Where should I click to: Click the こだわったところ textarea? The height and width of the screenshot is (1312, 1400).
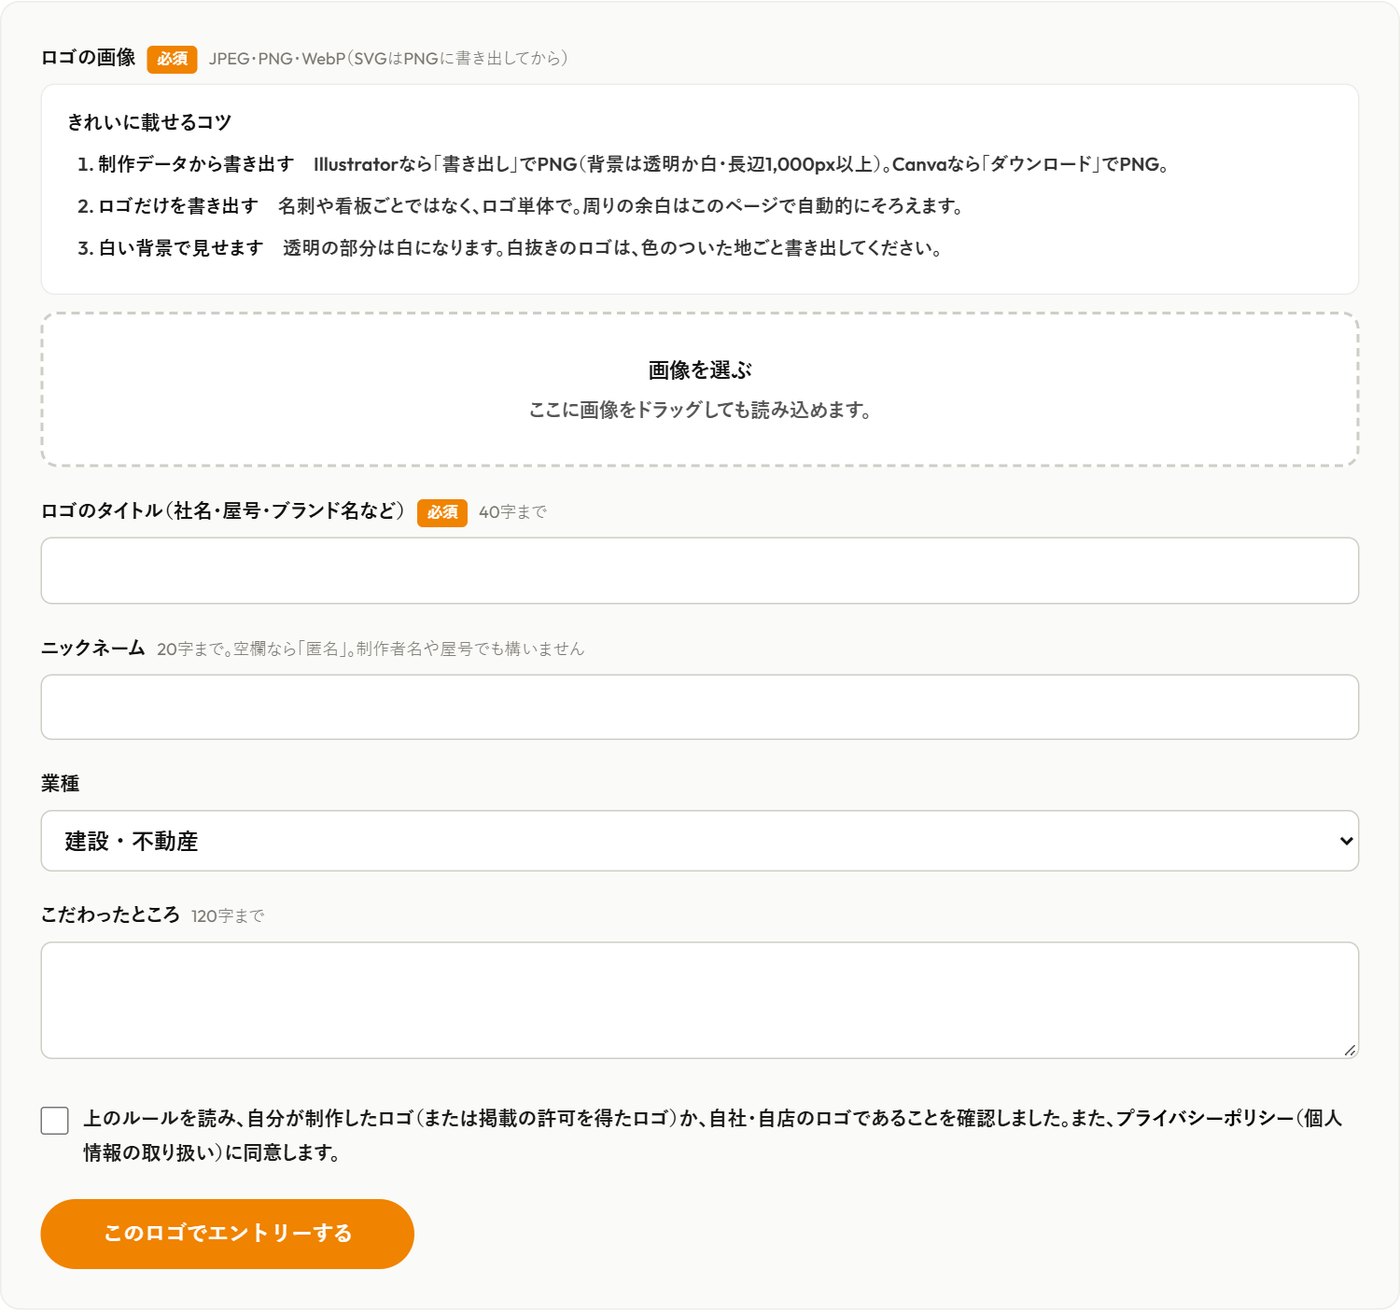pyautogui.click(x=699, y=1000)
